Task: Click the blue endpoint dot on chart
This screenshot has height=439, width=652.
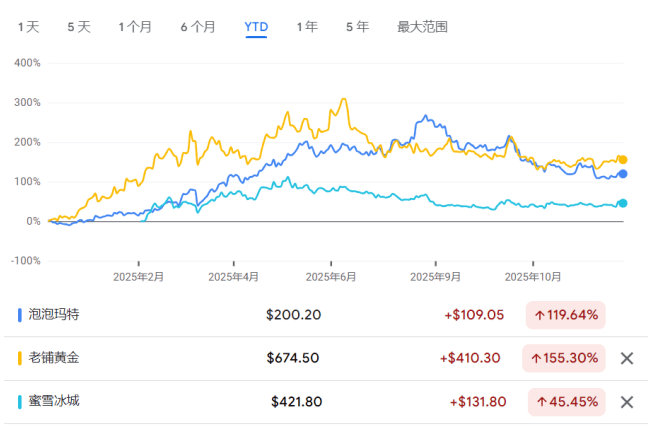Action: [622, 174]
